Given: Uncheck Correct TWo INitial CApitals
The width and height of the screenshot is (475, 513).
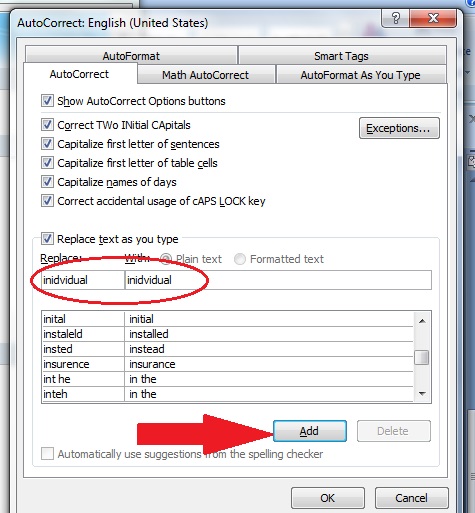Looking at the screenshot, I should point(47,125).
